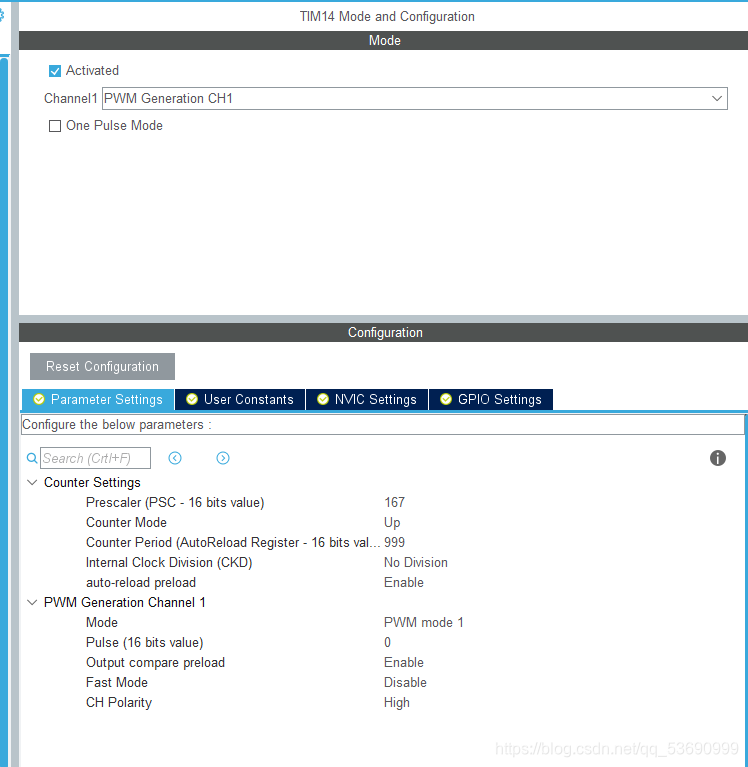Image resolution: width=748 pixels, height=767 pixels.
Task: Click the Output compare preload label
Action: (x=155, y=662)
